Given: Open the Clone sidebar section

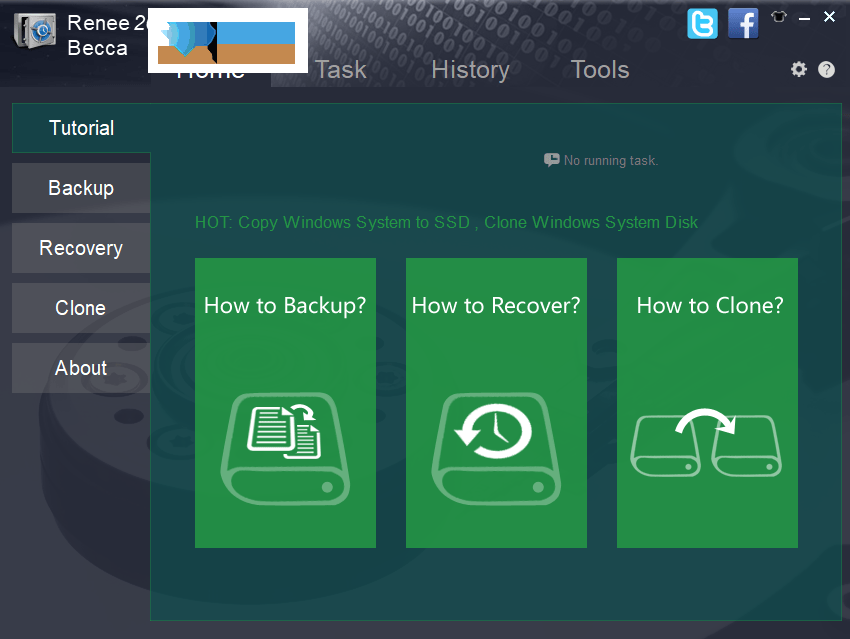Looking at the screenshot, I should pyautogui.click(x=81, y=308).
